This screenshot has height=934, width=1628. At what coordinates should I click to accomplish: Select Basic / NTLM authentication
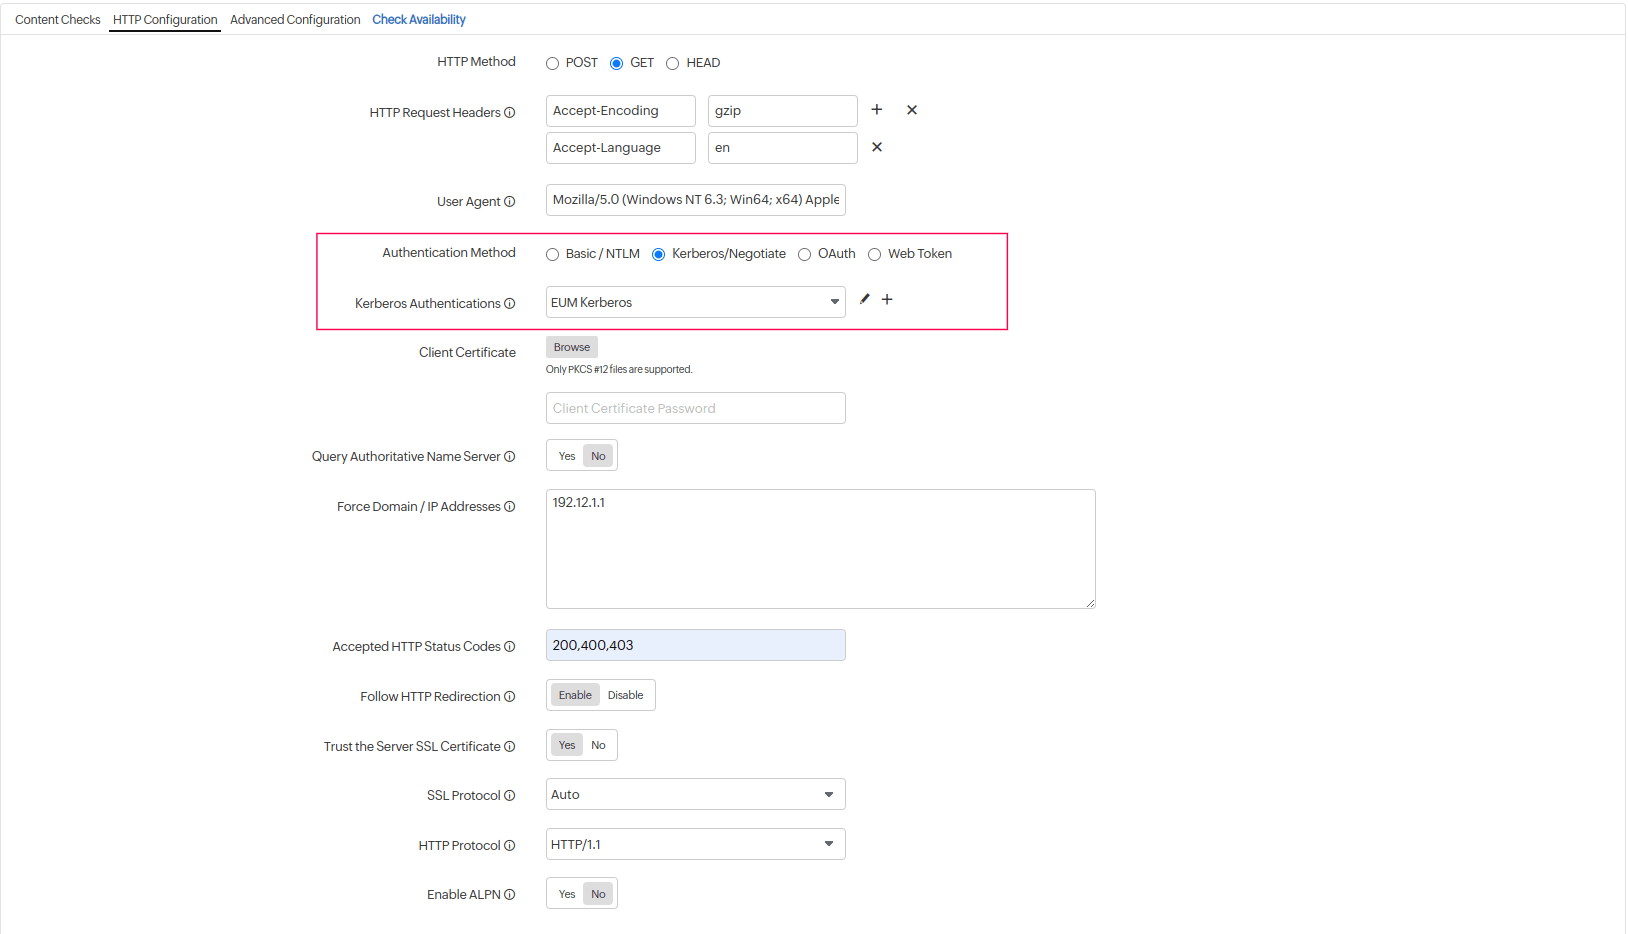552,254
